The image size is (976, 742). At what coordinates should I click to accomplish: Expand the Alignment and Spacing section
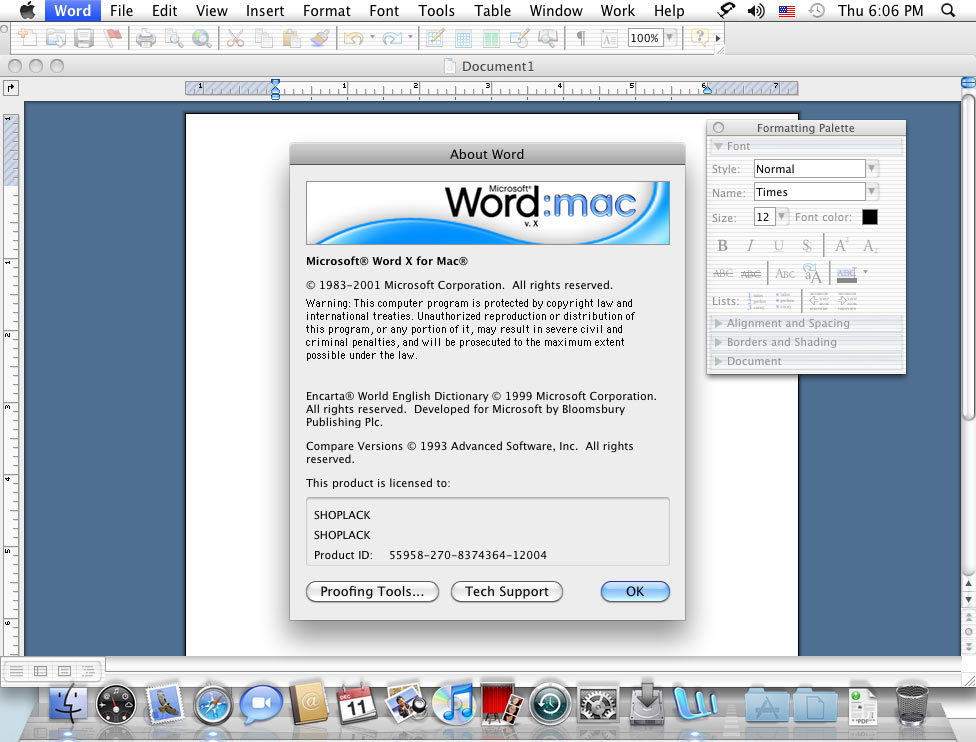click(x=788, y=323)
